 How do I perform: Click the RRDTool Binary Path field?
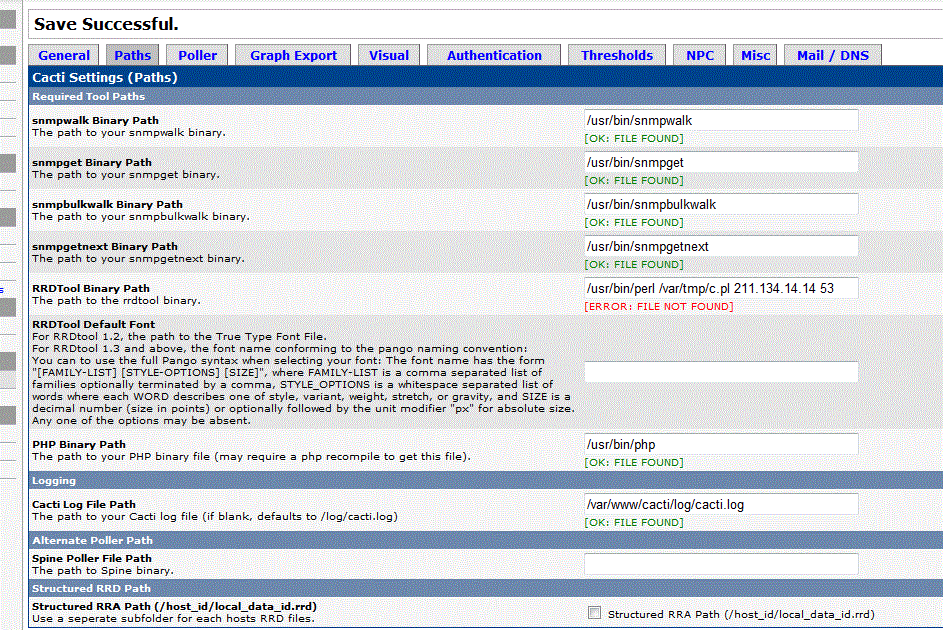(721, 289)
